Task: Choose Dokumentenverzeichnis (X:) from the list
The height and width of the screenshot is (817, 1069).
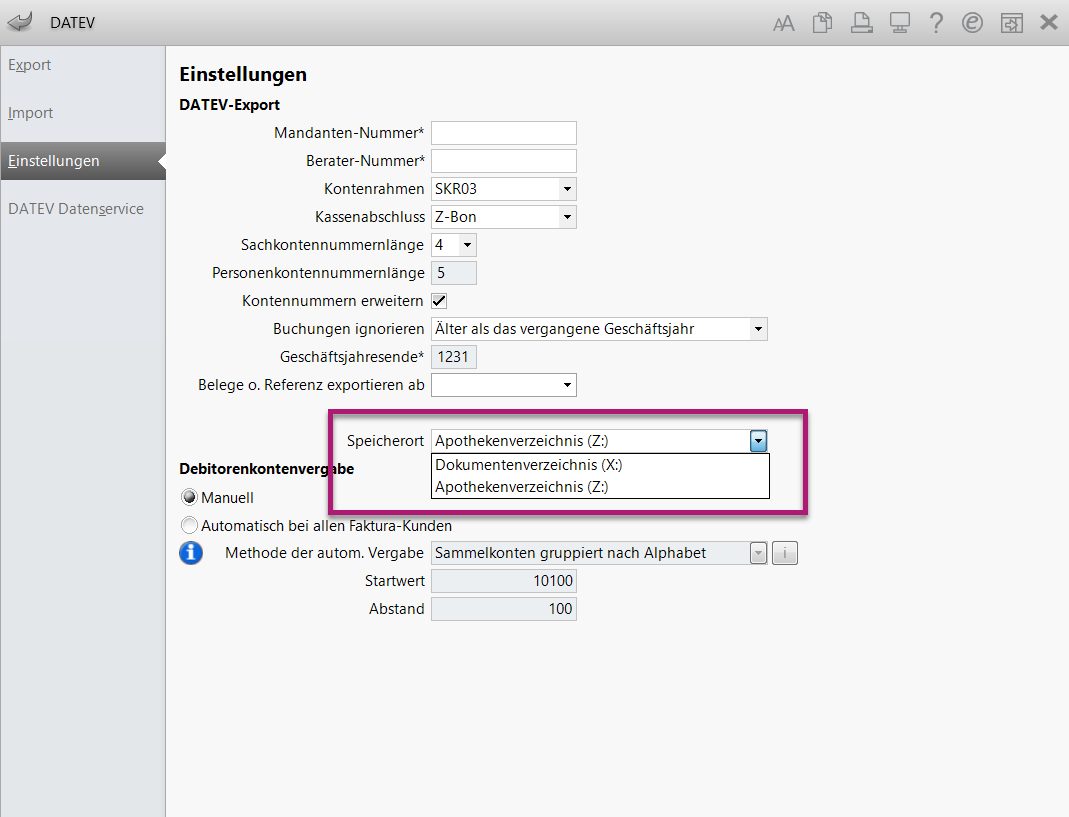Action: [x=530, y=465]
